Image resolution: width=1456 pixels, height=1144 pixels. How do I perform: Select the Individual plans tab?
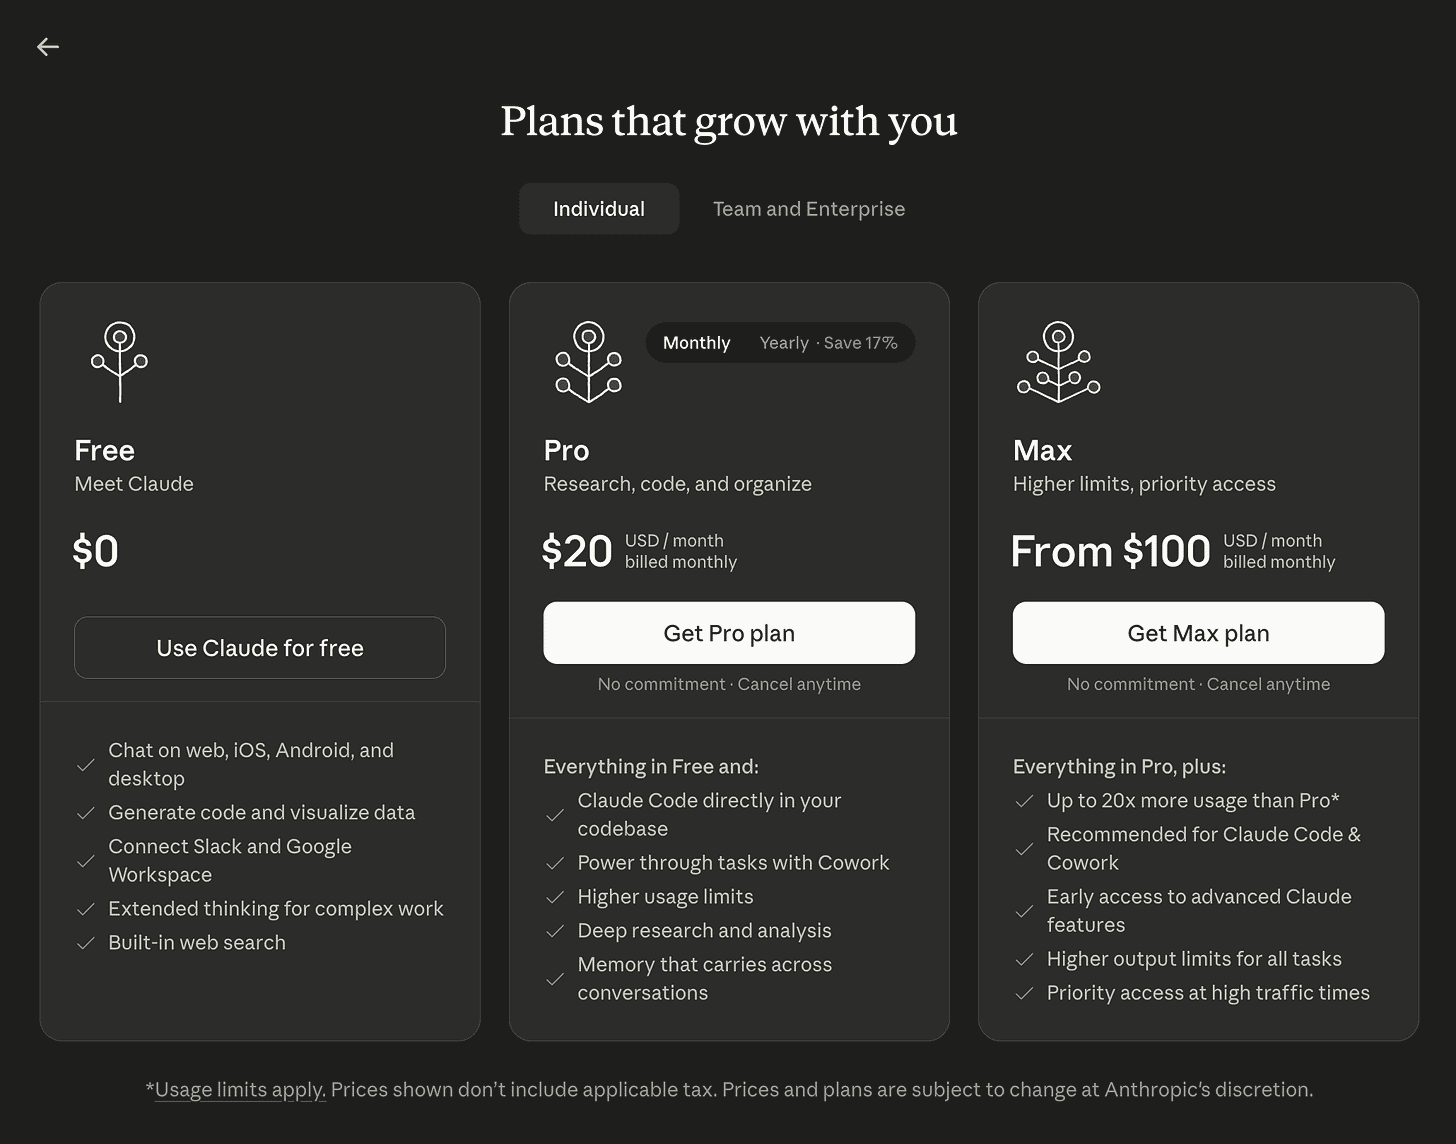(x=599, y=209)
